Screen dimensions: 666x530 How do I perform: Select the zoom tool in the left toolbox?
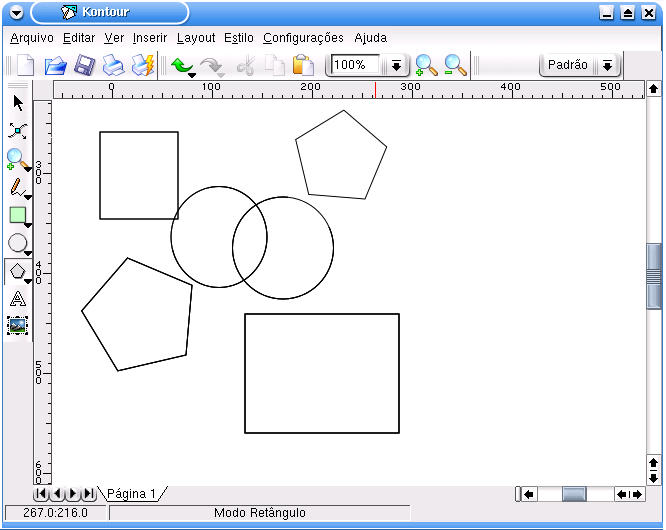(16, 159)
